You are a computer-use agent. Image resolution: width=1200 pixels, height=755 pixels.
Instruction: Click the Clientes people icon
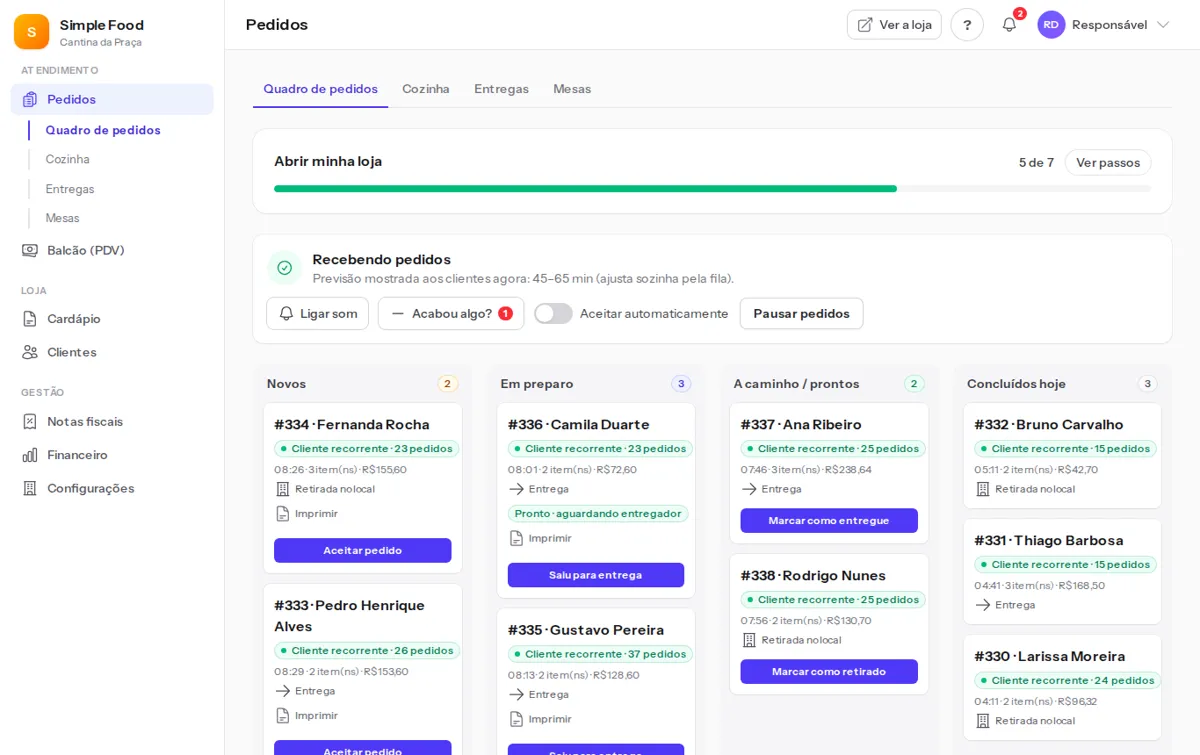30,352
